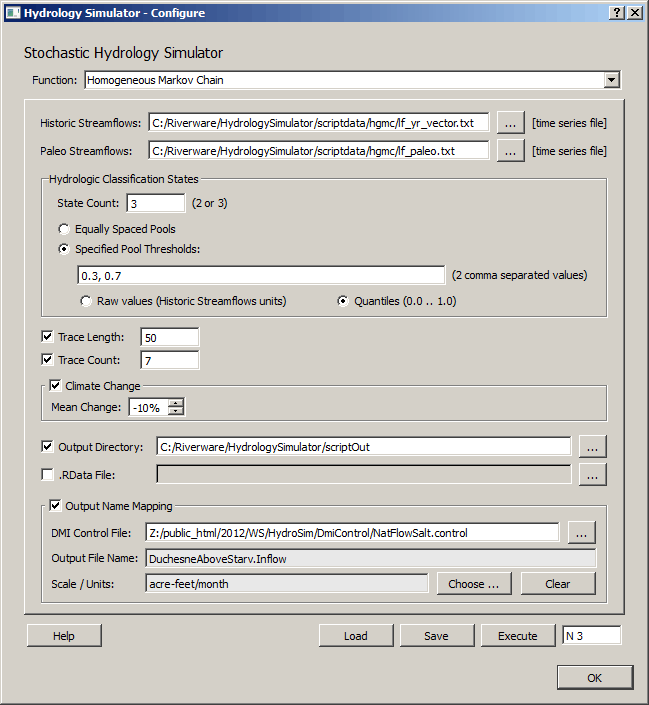Screen dimensions: 649x705
Task: Click the pool thresholds value field
Action: click(261, 276)
